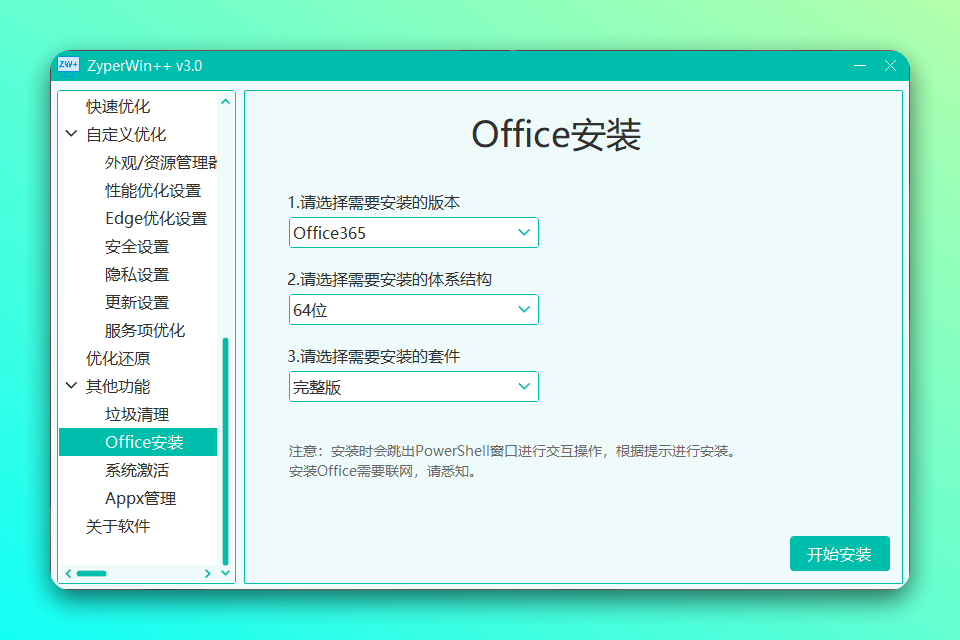
Task: Go to Appx管理 page
Action: 140,499
